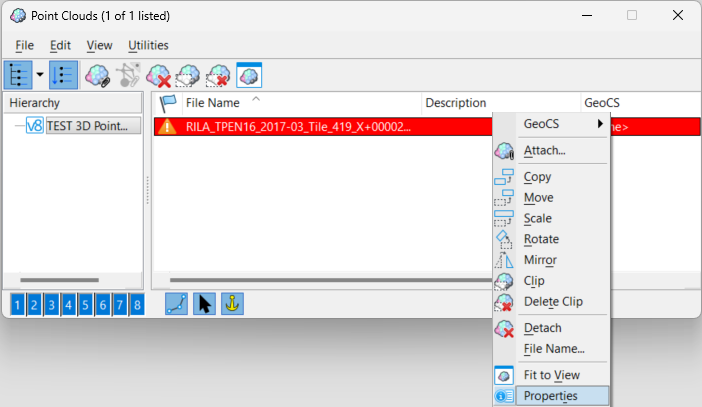Choose Mirror from the context menu
The width and height of the screenshot is (702, 407).
point(551,260)
